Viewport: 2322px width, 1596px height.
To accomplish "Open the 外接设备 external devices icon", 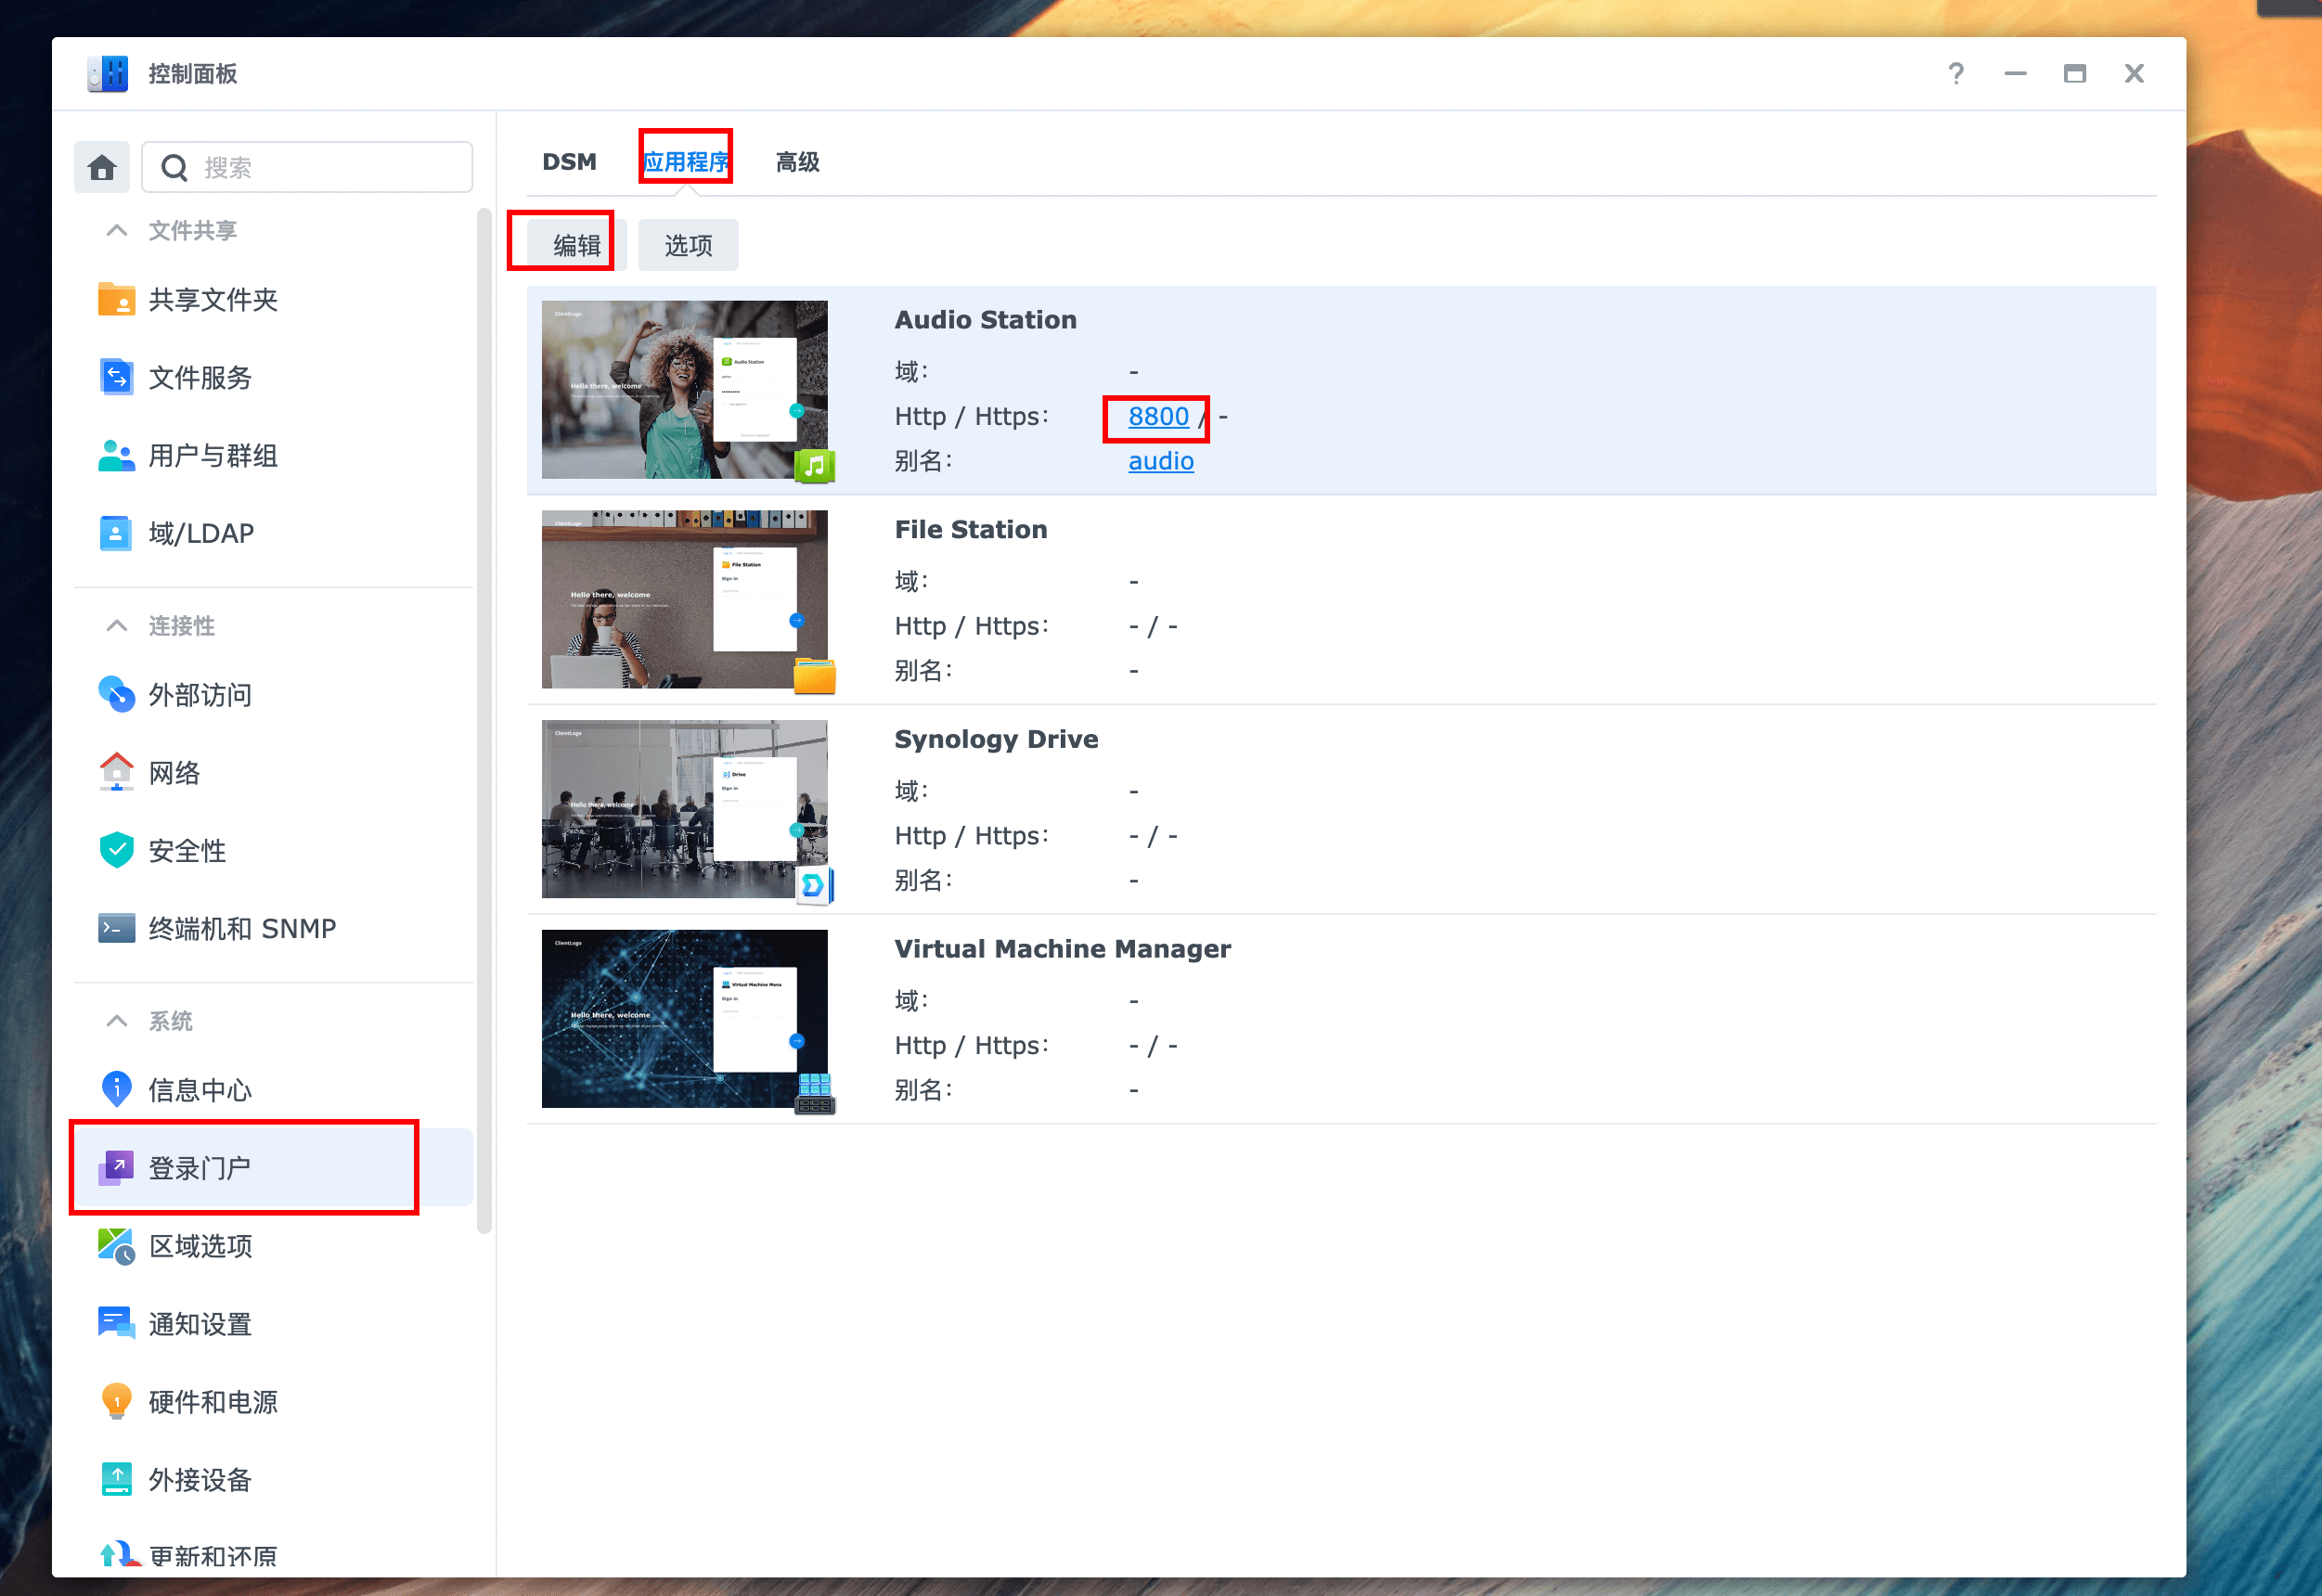I will coord(116,1479).
